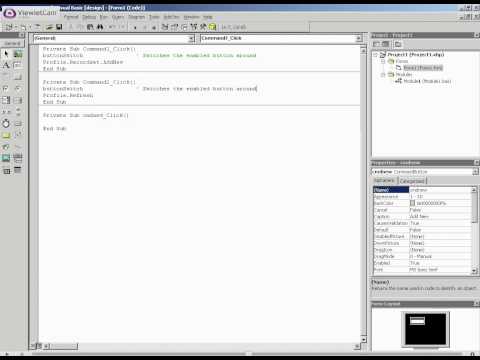Click the Open Project toolbar icon

pyautogui.click(x=50, y=27)
